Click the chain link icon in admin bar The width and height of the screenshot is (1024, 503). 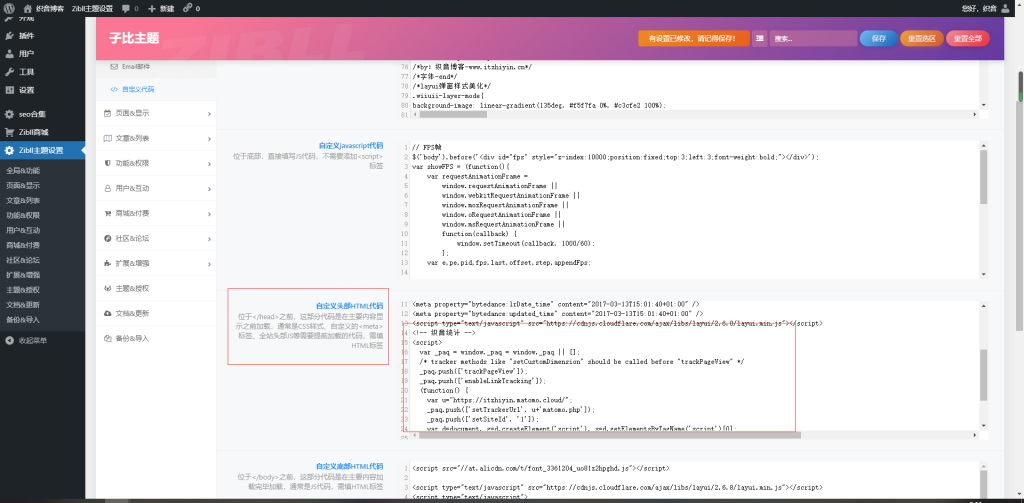tap(188, 7)
